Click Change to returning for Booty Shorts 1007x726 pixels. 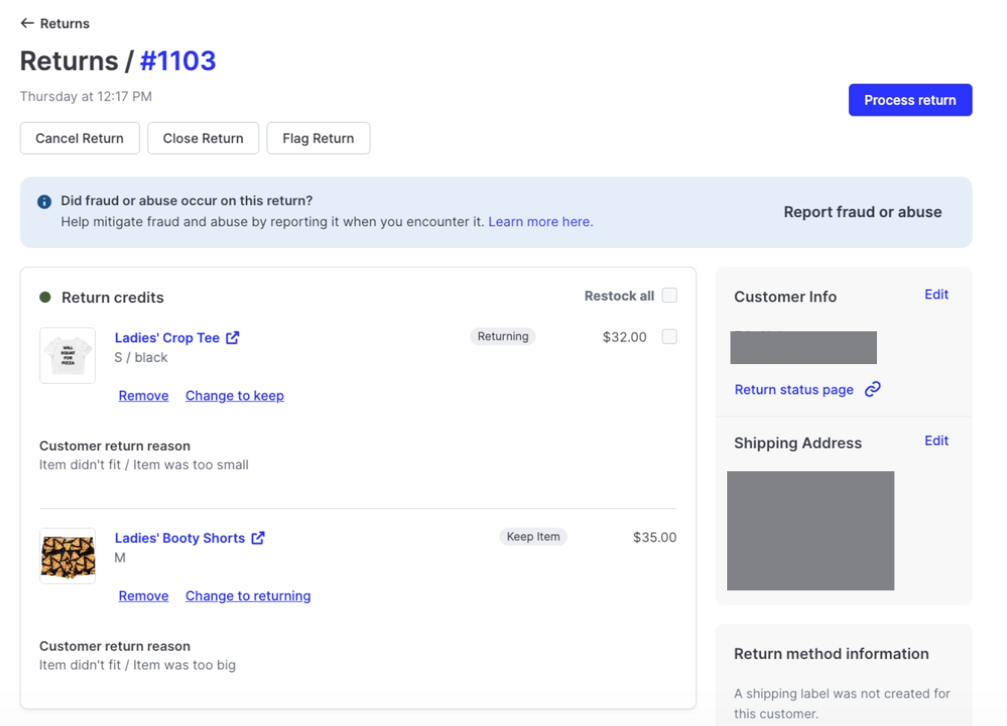[248, 596]
